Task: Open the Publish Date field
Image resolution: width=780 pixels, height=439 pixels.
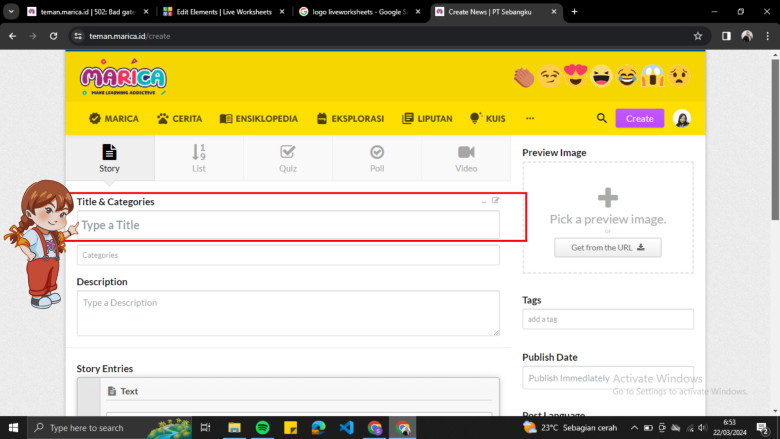Action: (607, 379)
